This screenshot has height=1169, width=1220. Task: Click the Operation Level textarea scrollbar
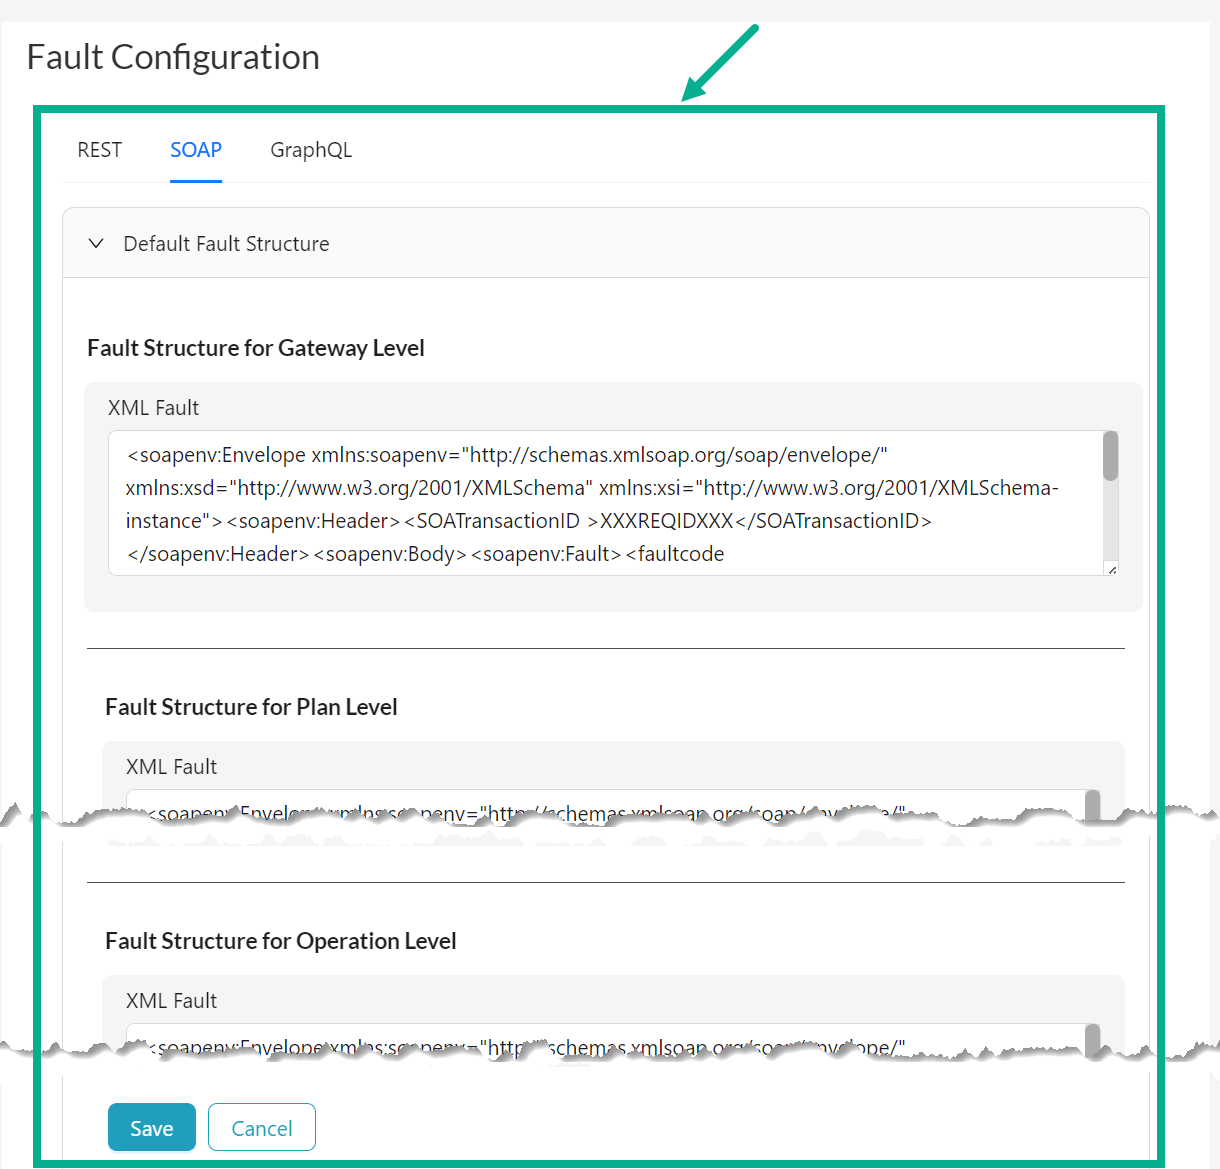(1094, 1040)
